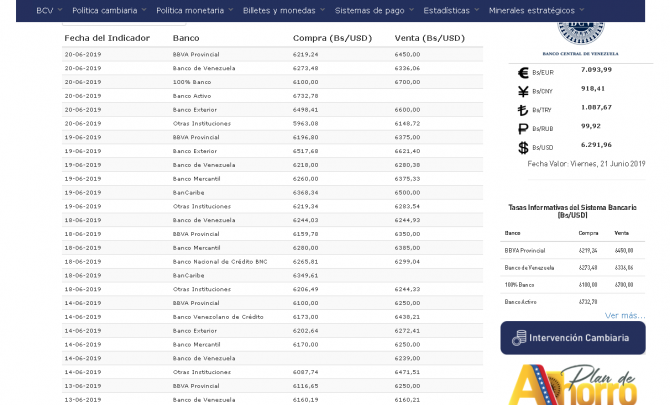Screen dimensions: 670x405
Task: Click the coins icon on Intervención Cambiaria
Action: pos(518,338)
